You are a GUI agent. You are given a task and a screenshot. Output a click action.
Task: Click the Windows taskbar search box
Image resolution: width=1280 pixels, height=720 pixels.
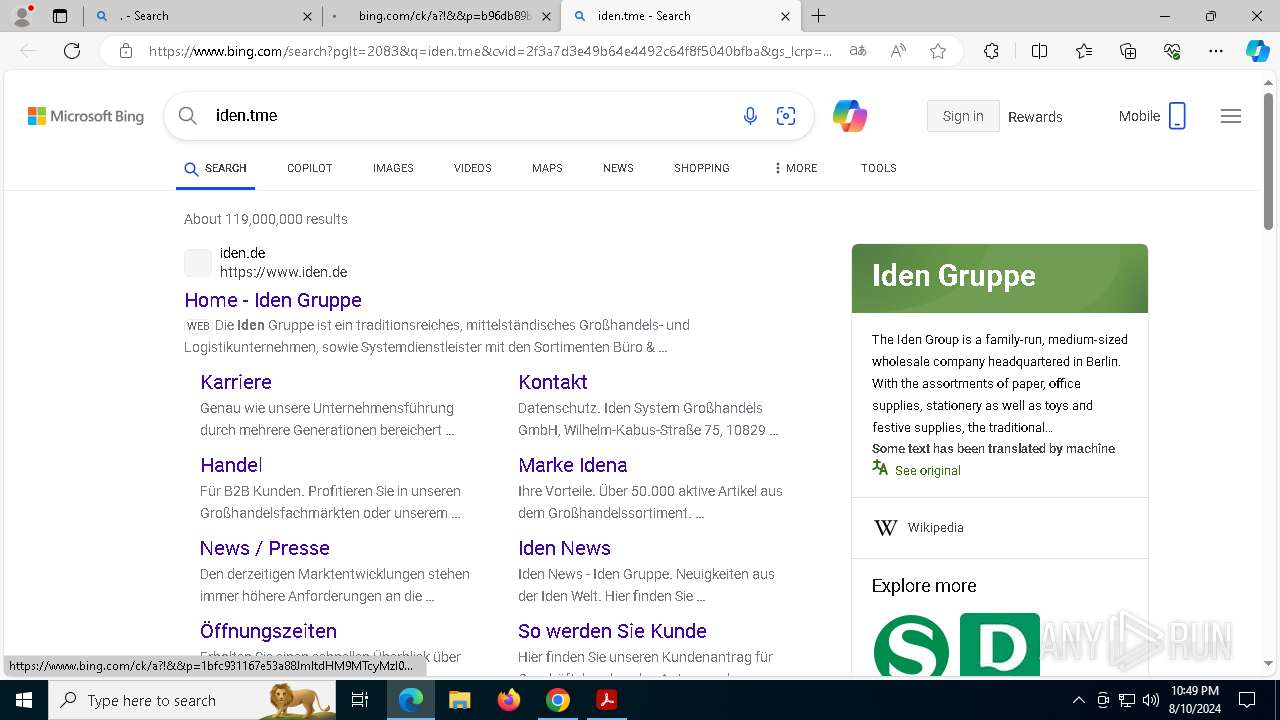[194, 700]
